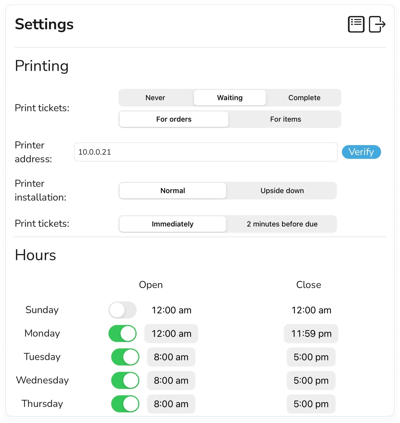Set printer installation to Upside down
The width and height of the screenshot is (400, 423).
pos(282,191)
